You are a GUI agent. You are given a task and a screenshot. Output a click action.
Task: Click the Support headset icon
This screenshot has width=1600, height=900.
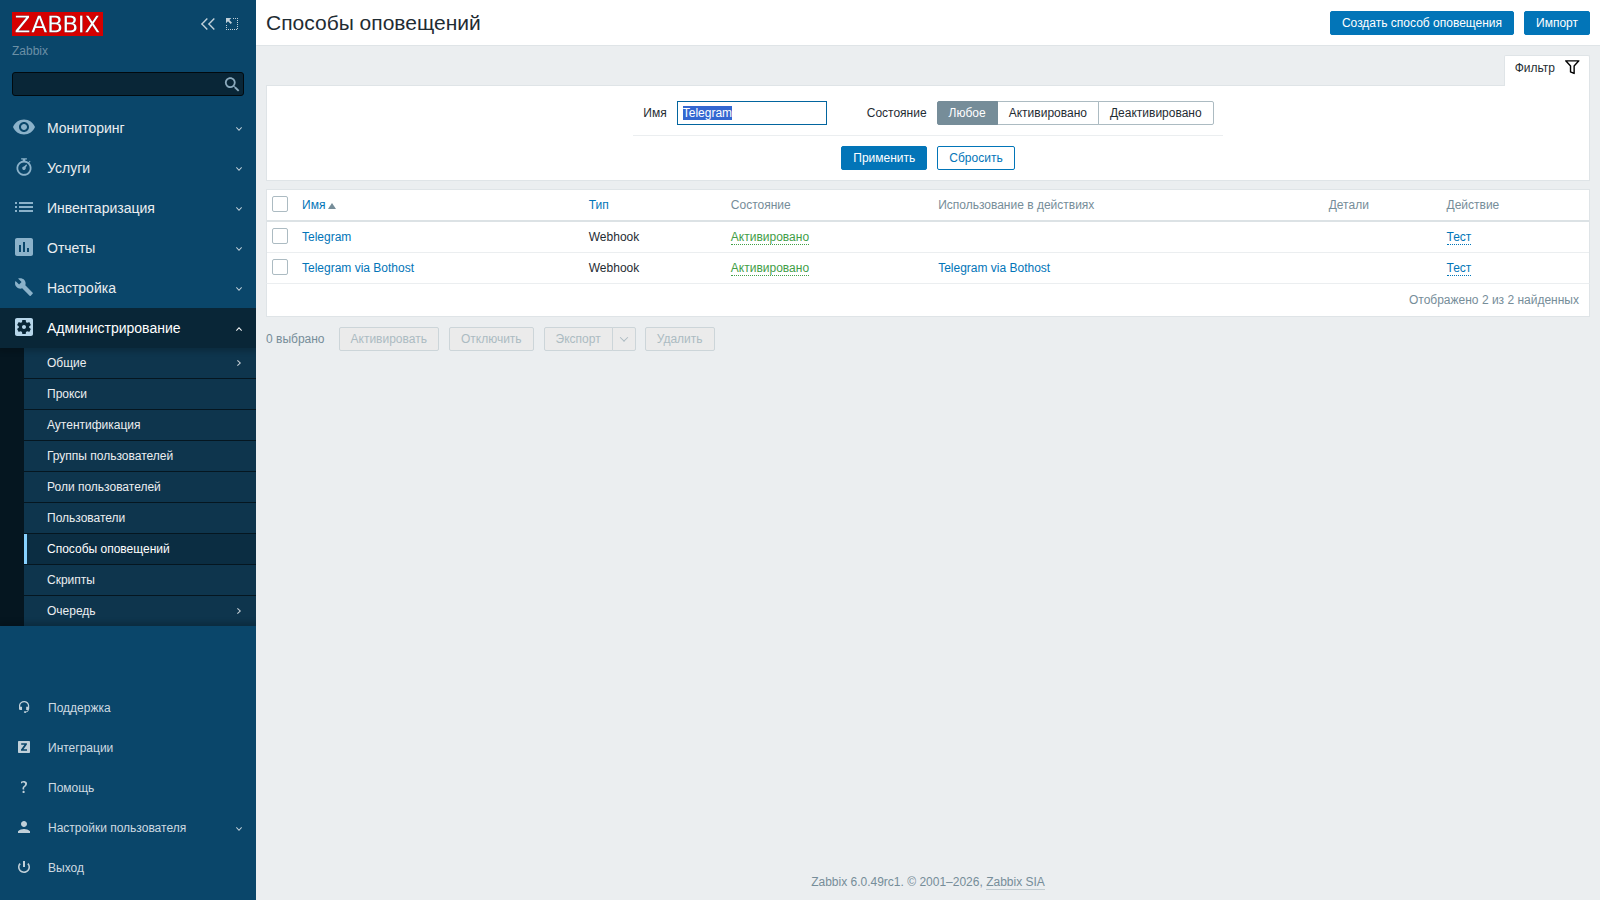click(x=24, y=707)
